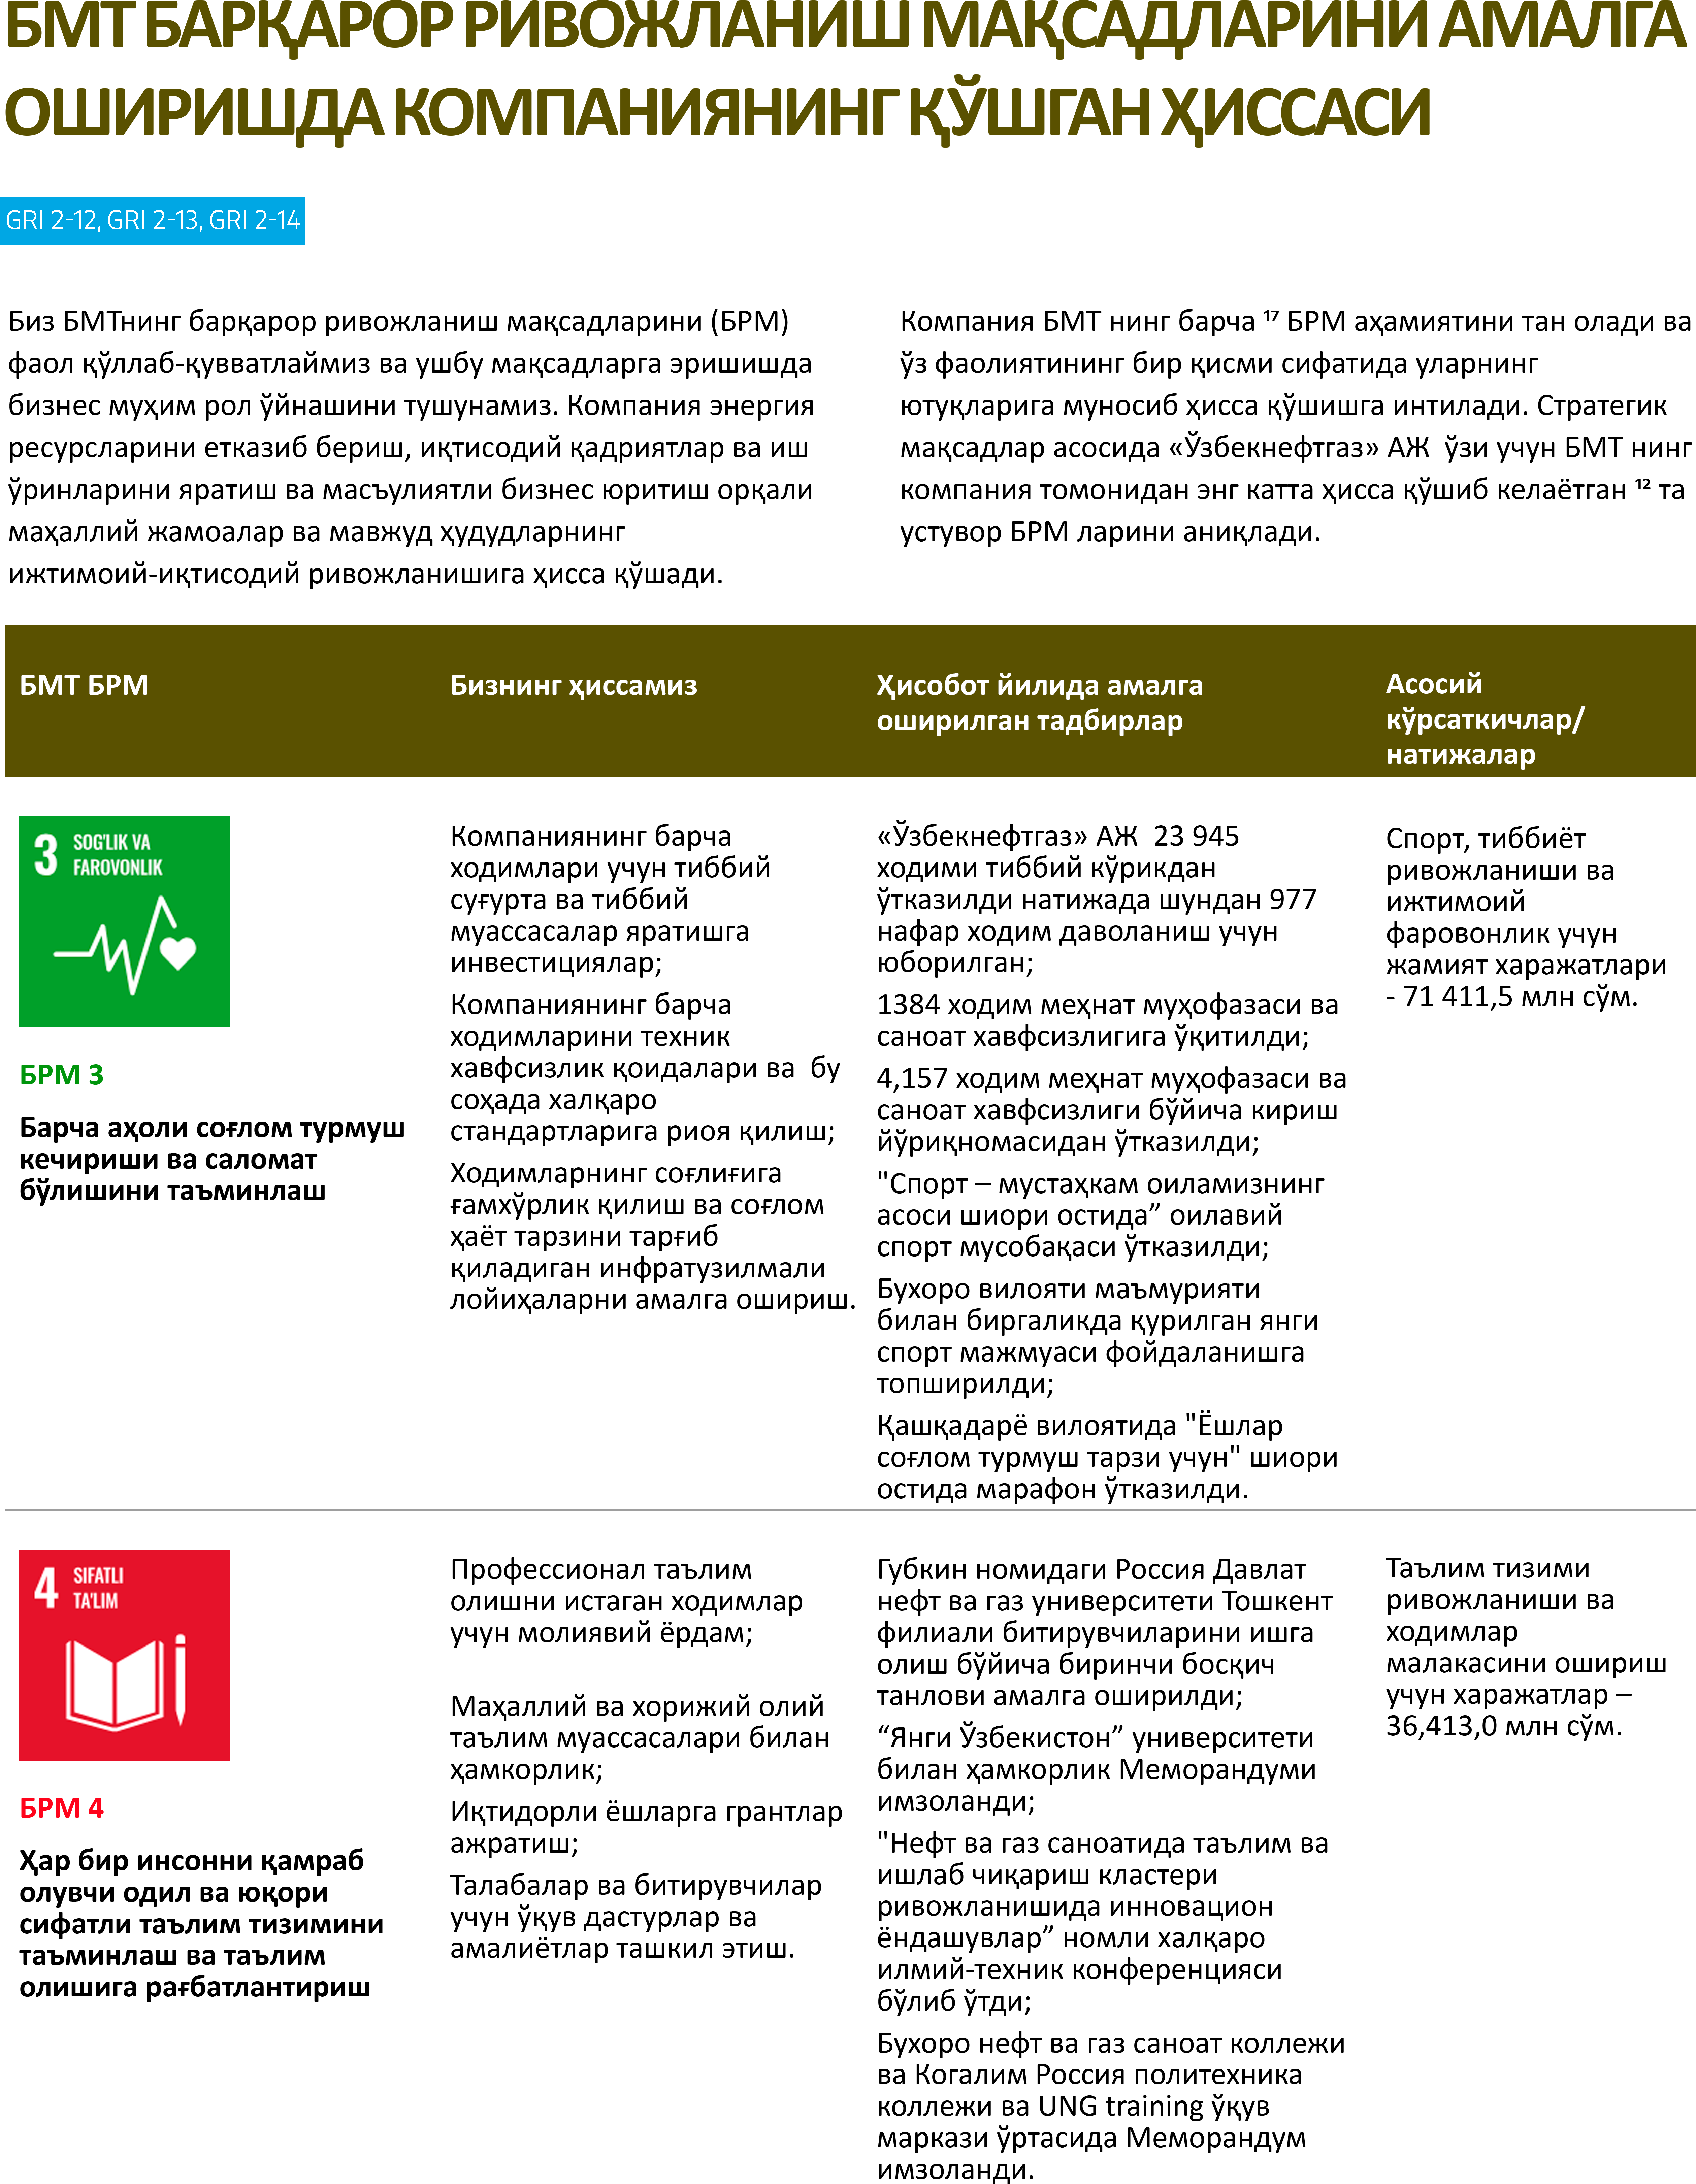
Task: Click the SDG 4 quality education icon
Action: click(124, 1655)
